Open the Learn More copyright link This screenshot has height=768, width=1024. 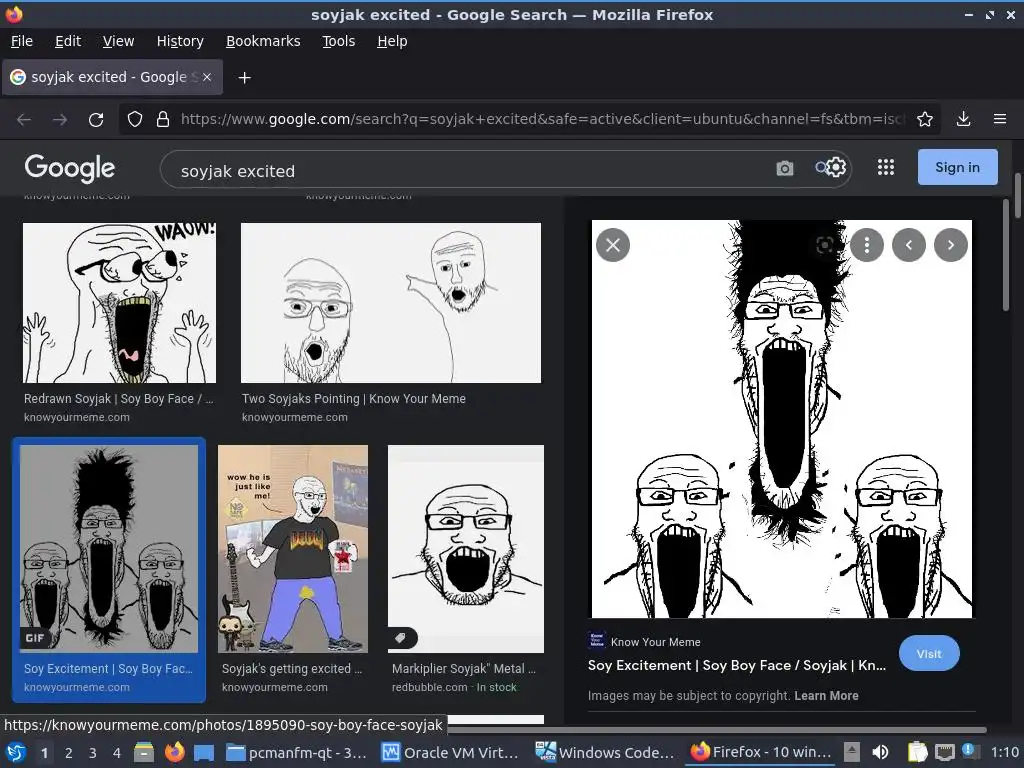pyautogui.click(x=826, y=696)
